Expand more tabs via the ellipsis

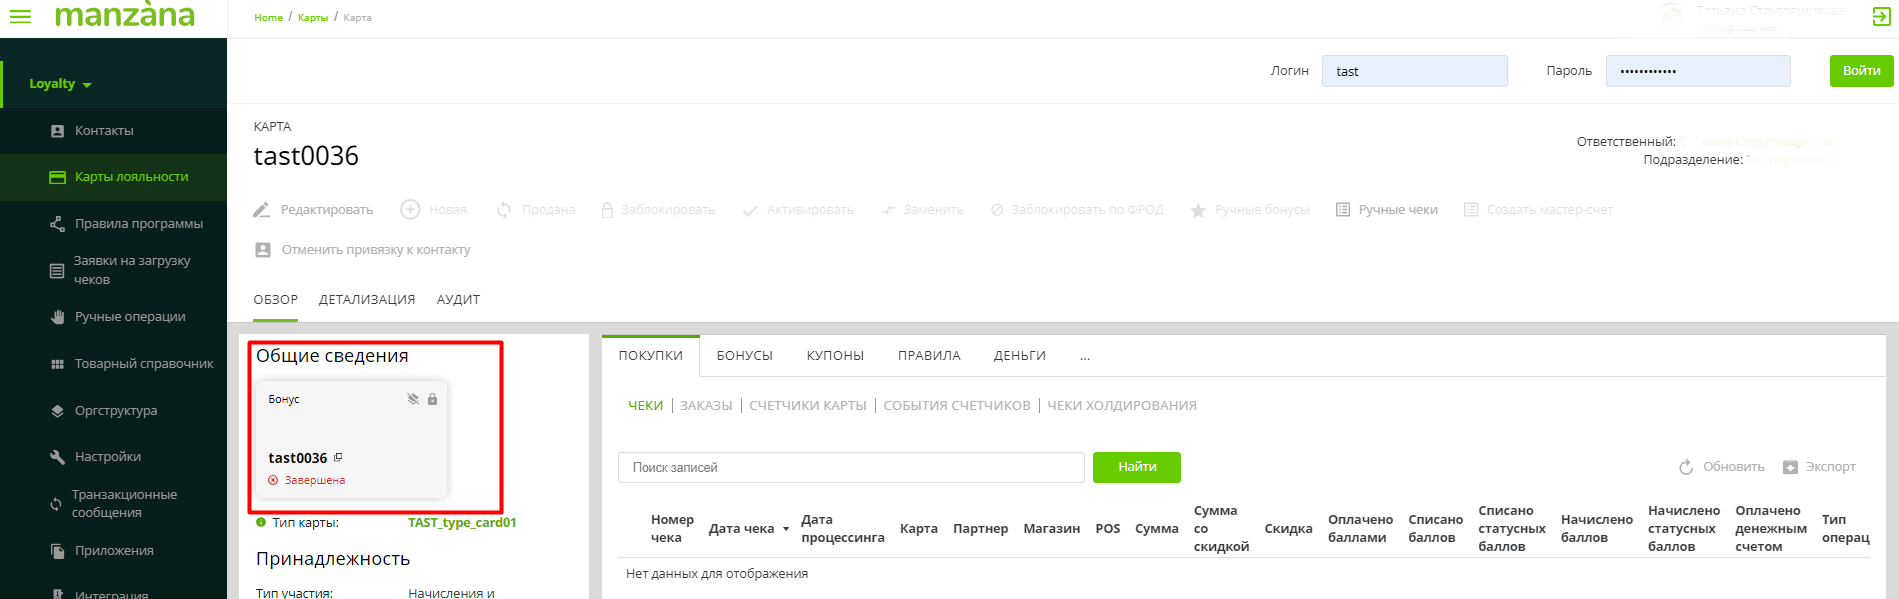click(x=1085, y=356)
